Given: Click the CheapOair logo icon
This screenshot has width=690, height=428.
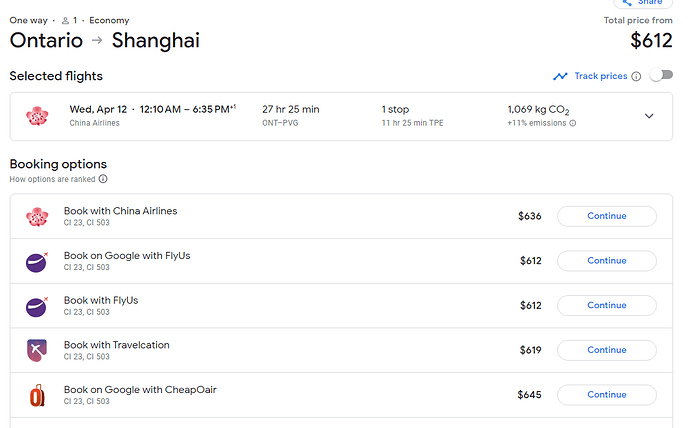Looking at the screenshot, I should (37, 395).
